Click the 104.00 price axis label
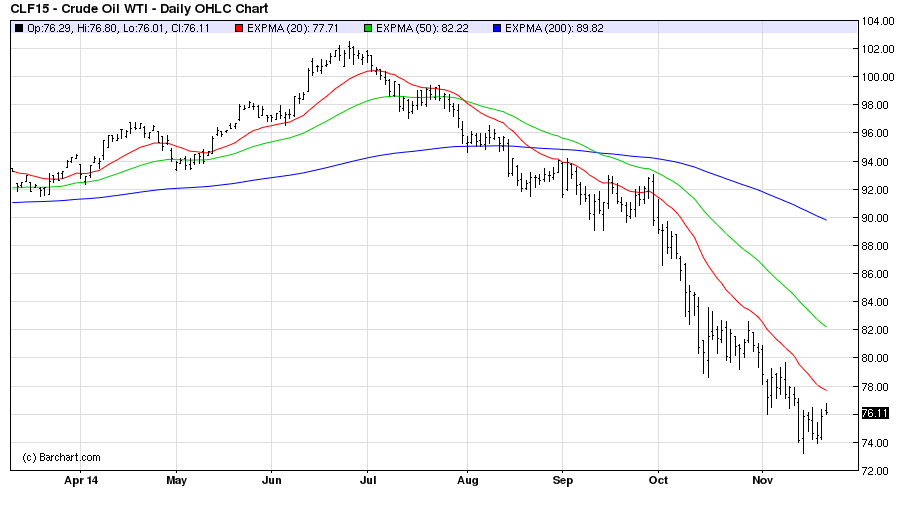The image size is (900, 511). click(x=876, y=21)
